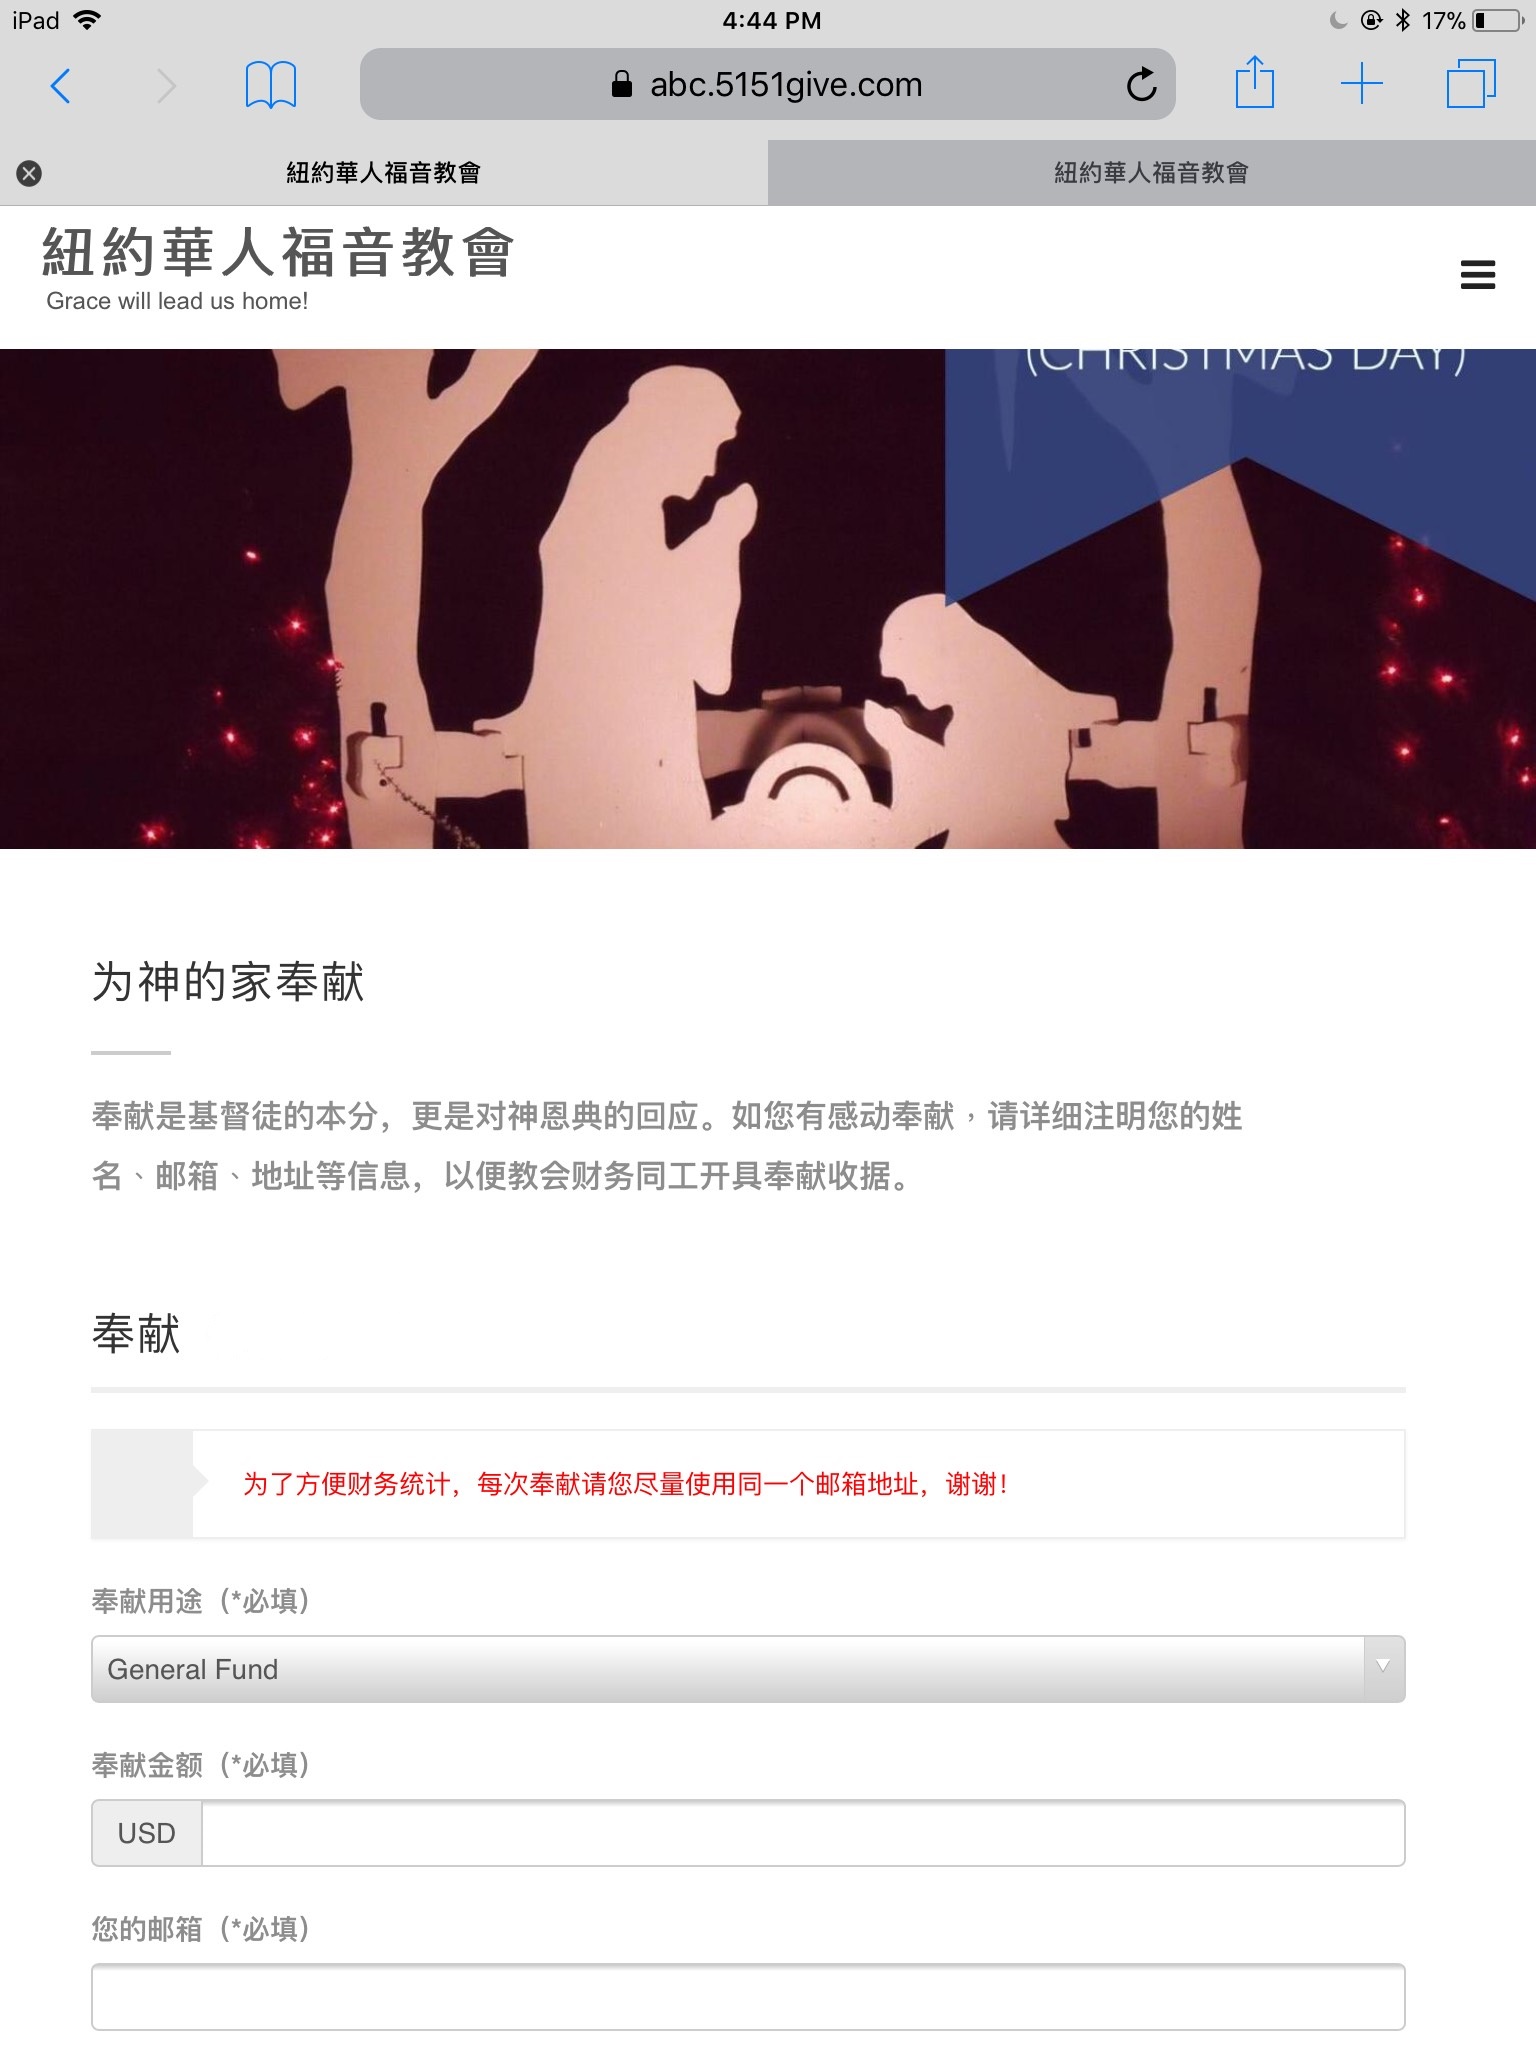Show all tabs overview icon

(1471, 84)
